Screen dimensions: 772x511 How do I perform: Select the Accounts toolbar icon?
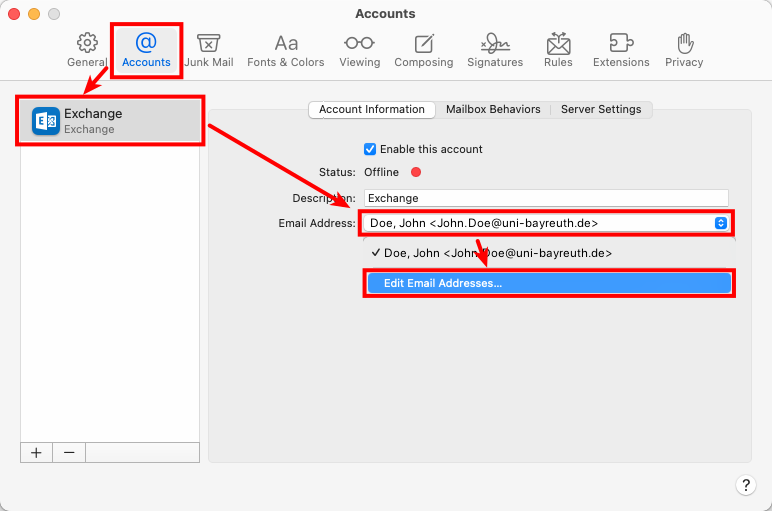[x=146, y=50]
